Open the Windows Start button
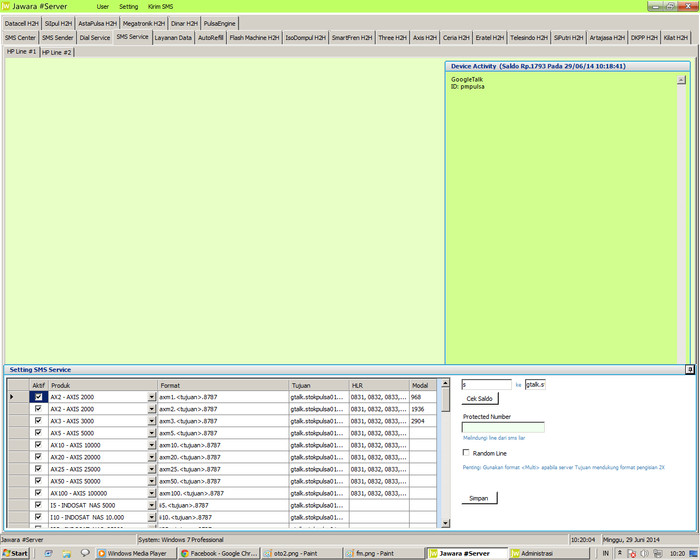This screenshot has width=700, height=560. [x=15, y=553]
